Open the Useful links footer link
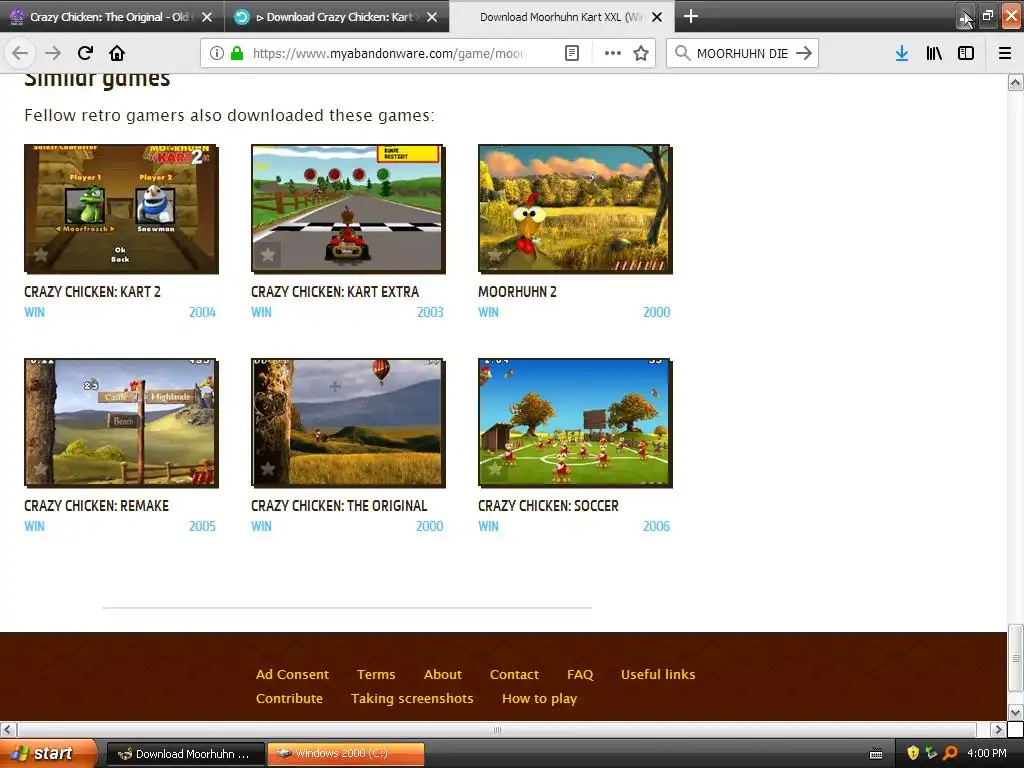The height and width of the screenshot is (768, 1024). pyautogui.click(x=658, y=674)
